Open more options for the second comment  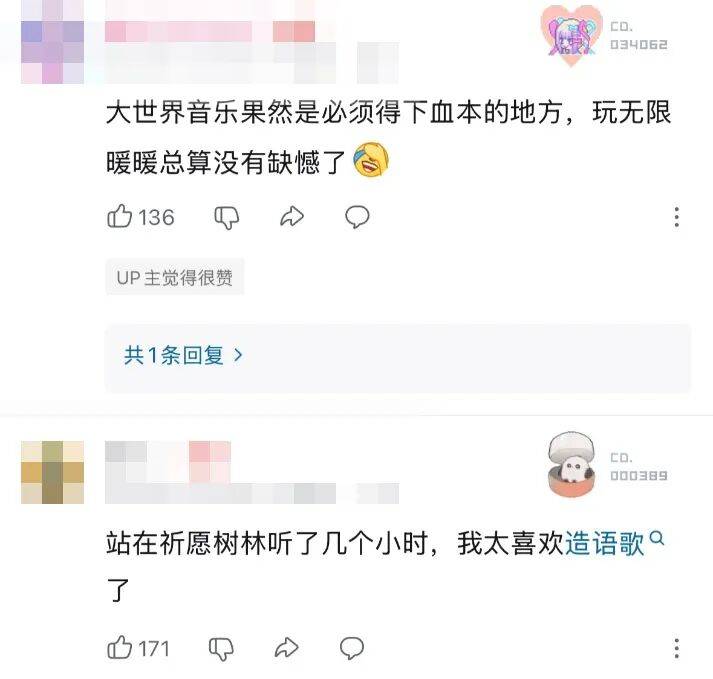pyautogui.click(x=677, y=648)
